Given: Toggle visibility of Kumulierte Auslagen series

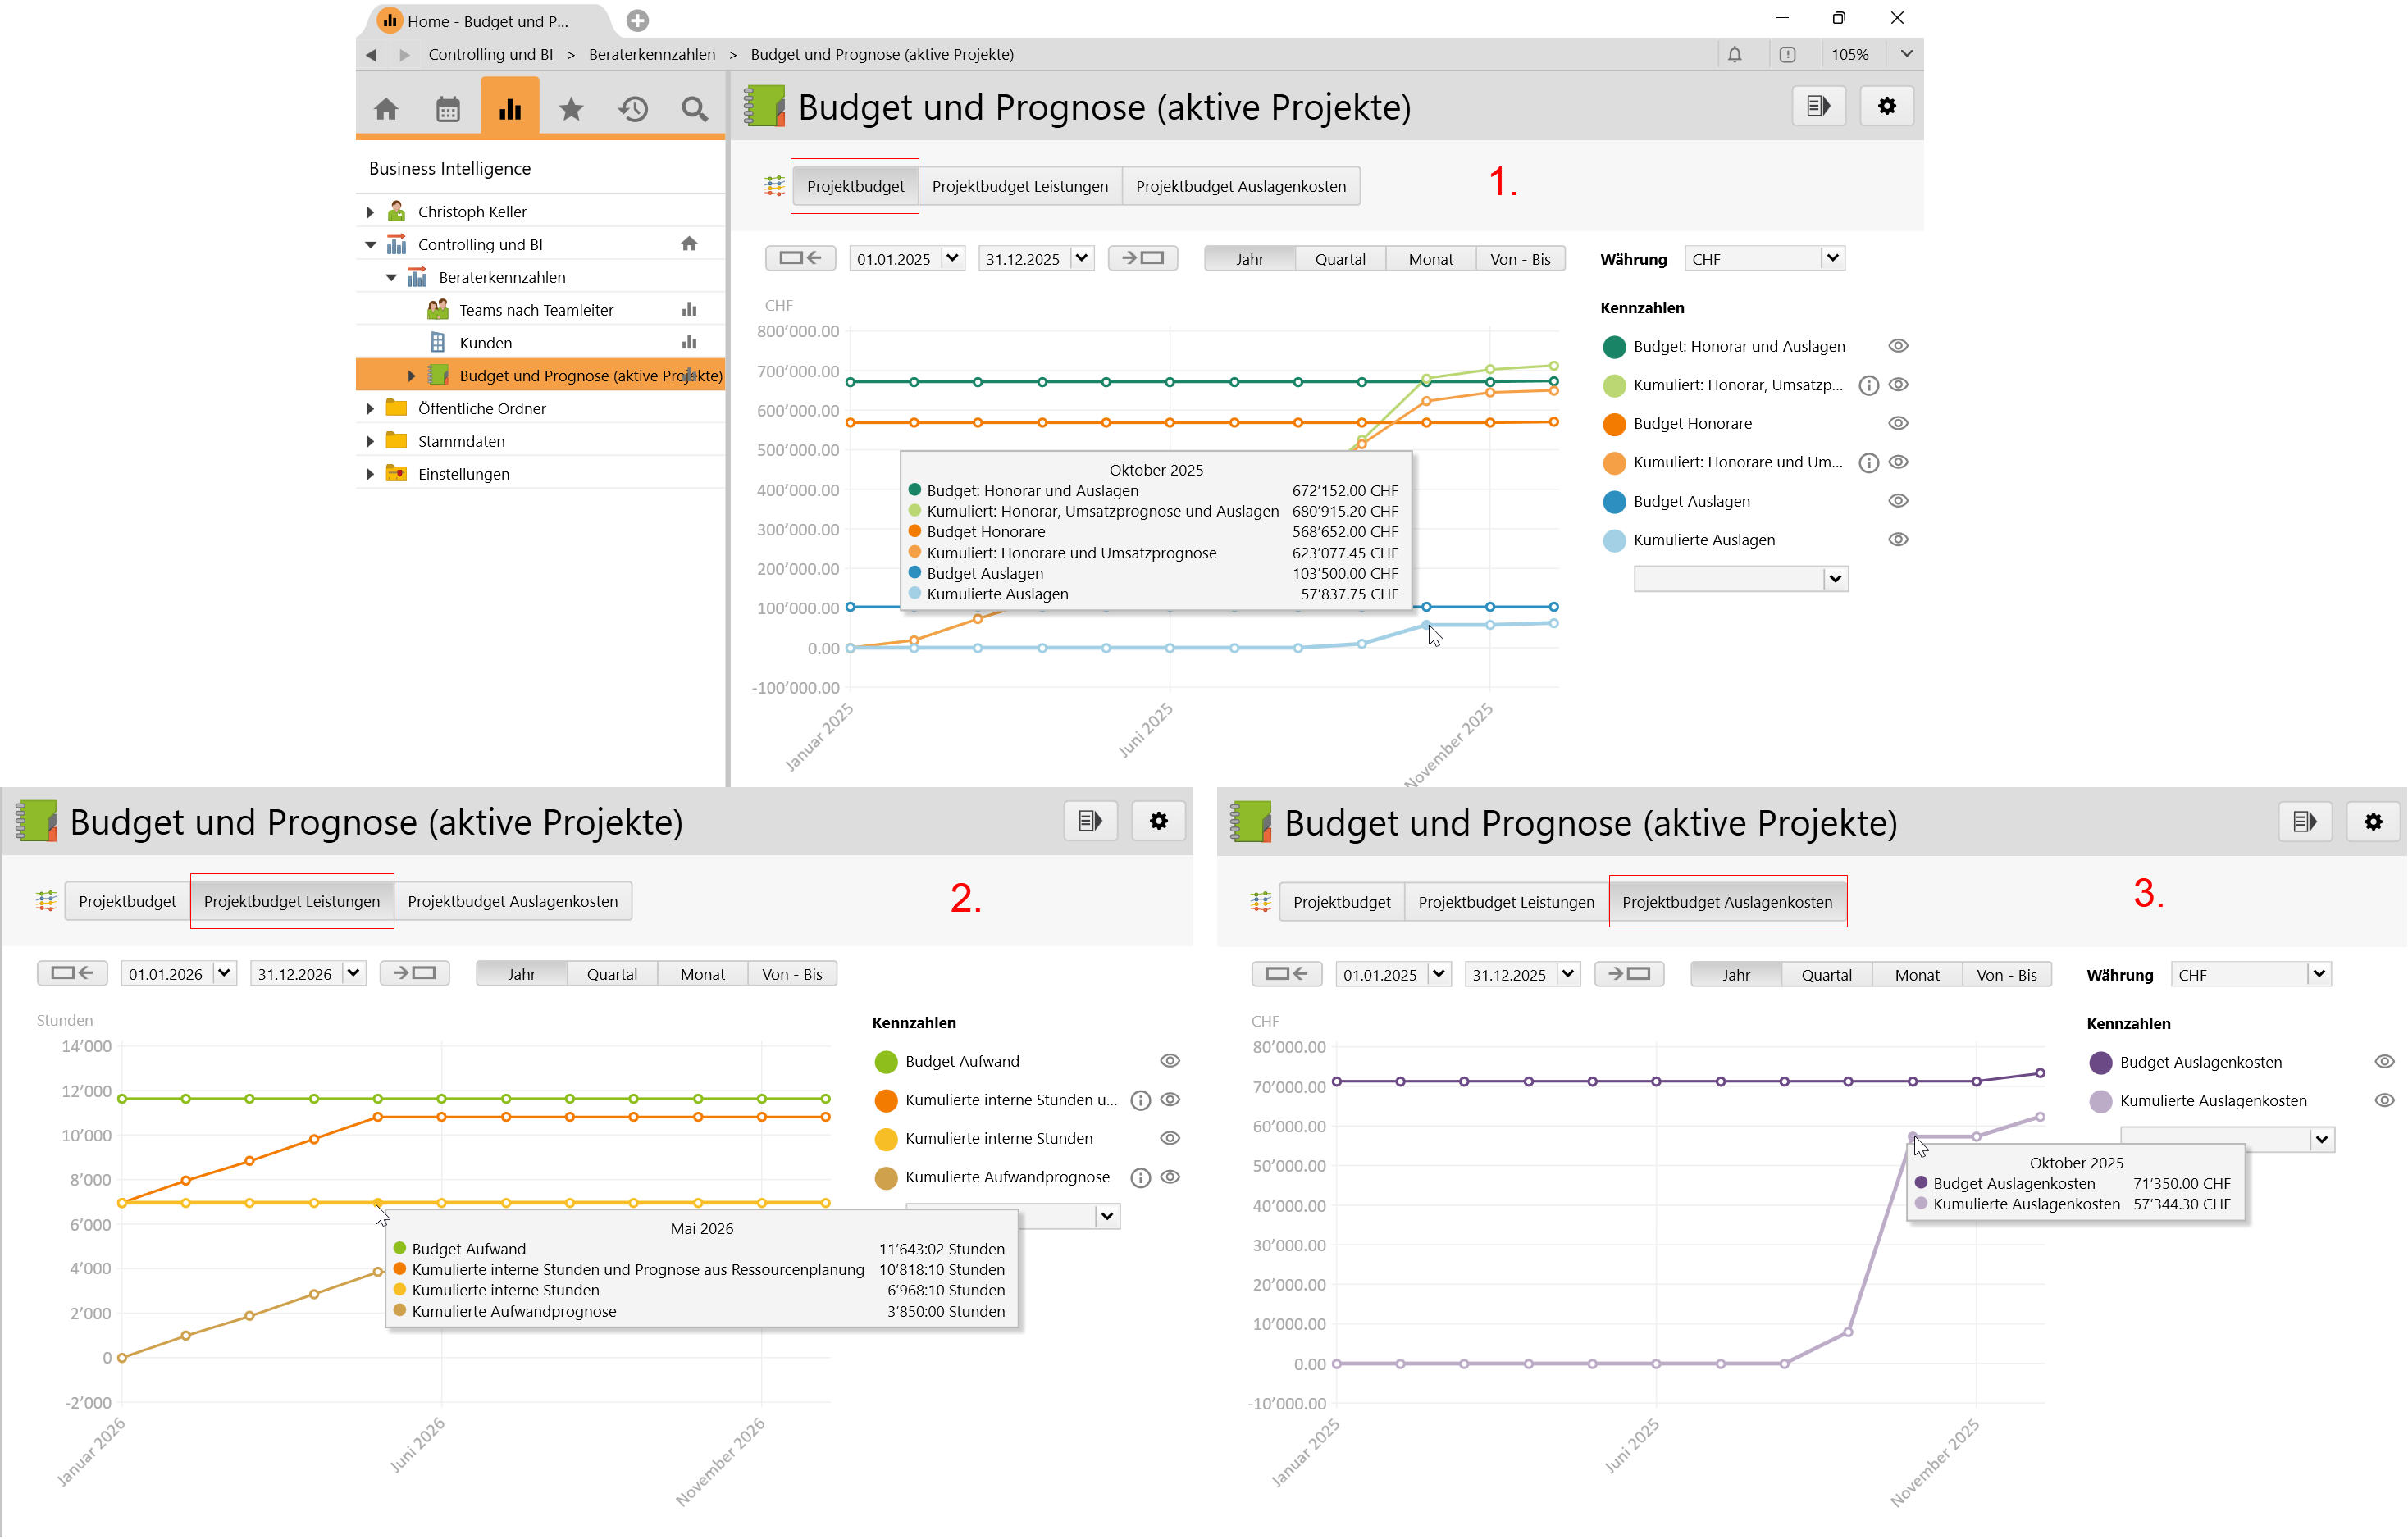Looking at the screenshot, I should tap(1898, 540).
